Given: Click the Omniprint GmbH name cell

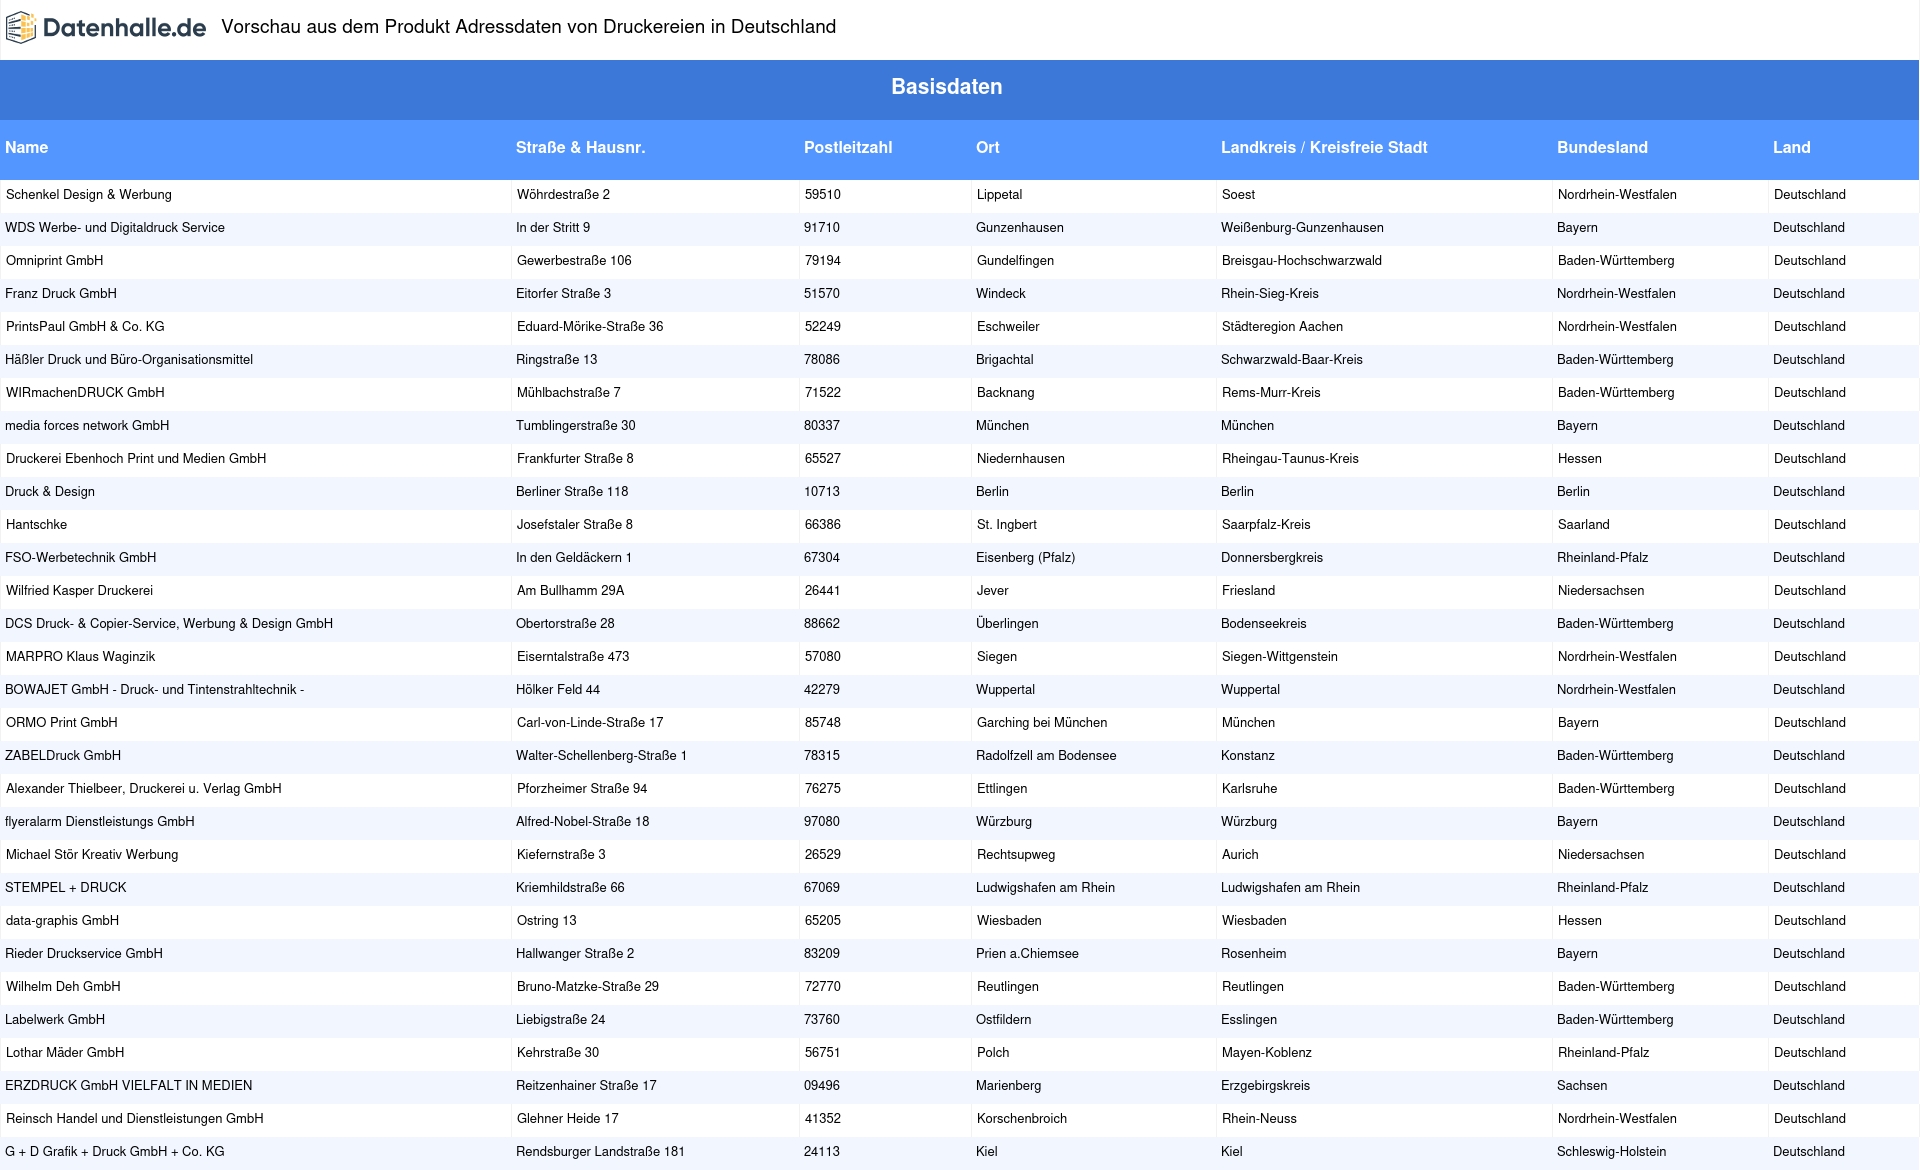Looking at the screenshot, I should (x=55, y=261).
